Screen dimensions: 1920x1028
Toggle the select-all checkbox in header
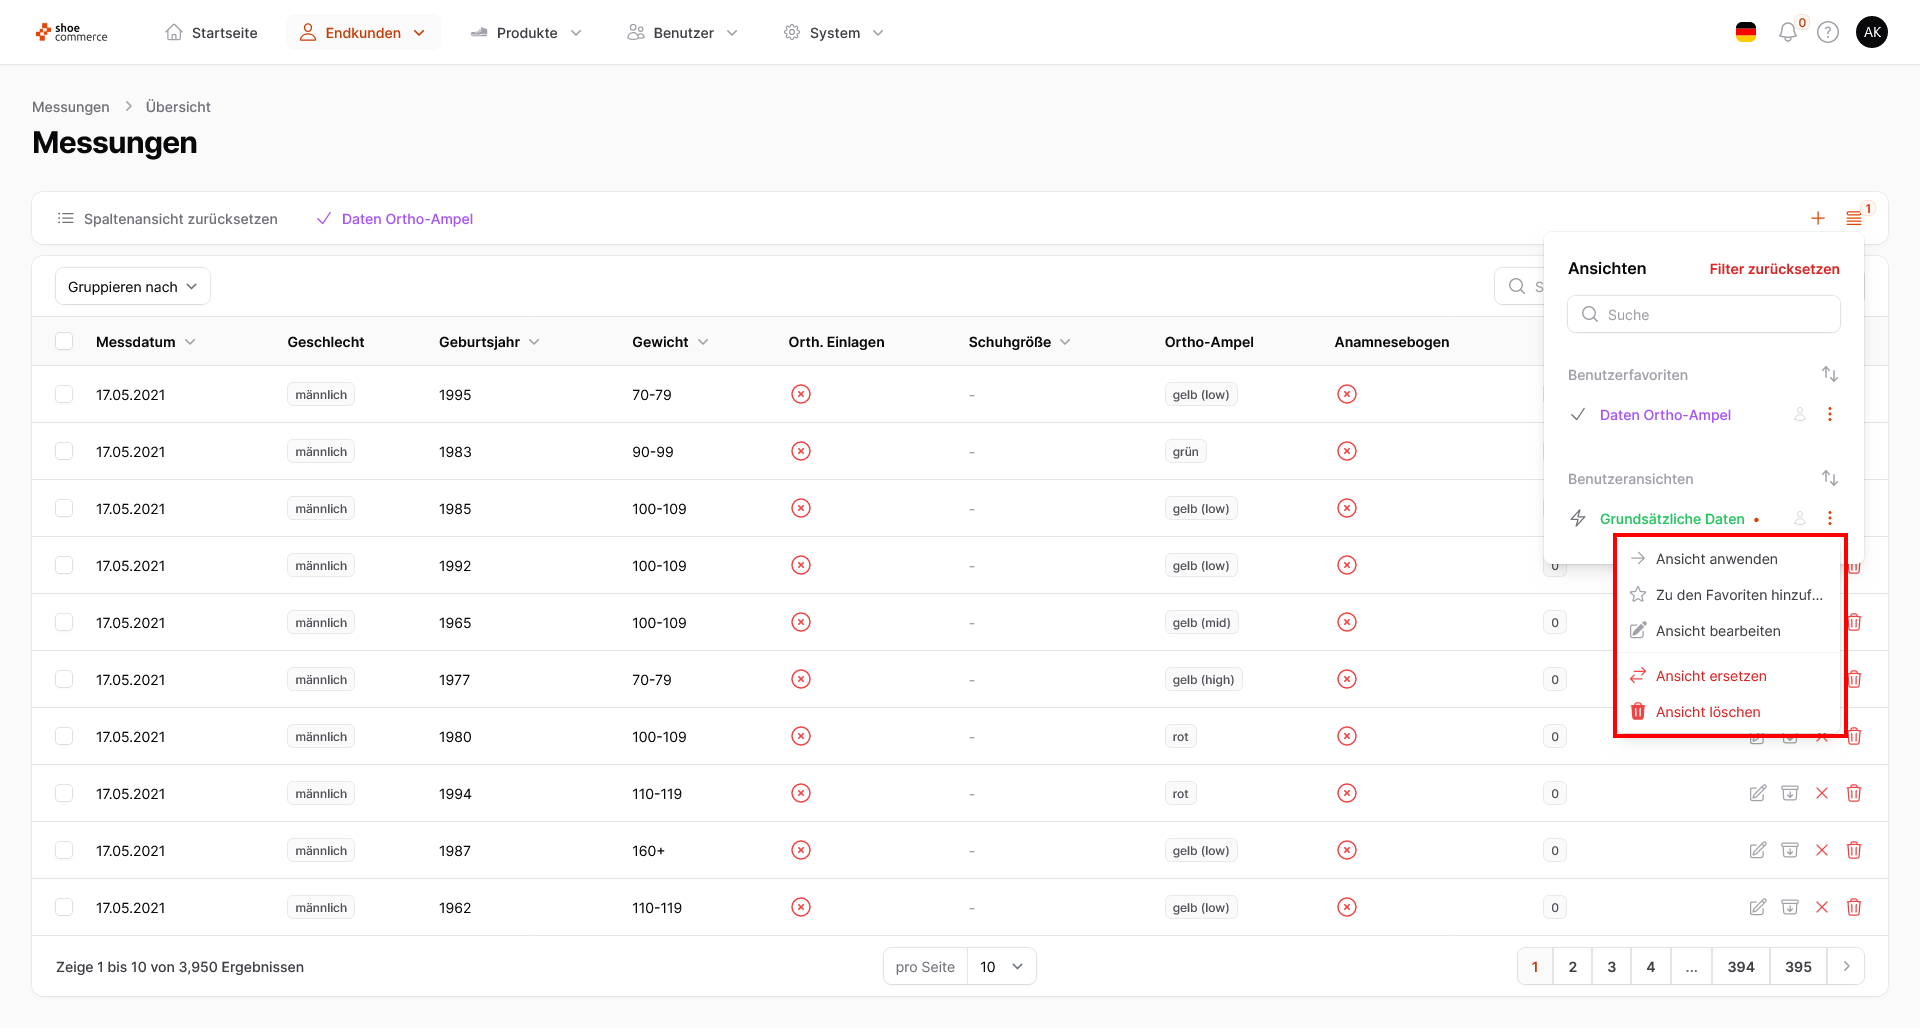(65, 342)
